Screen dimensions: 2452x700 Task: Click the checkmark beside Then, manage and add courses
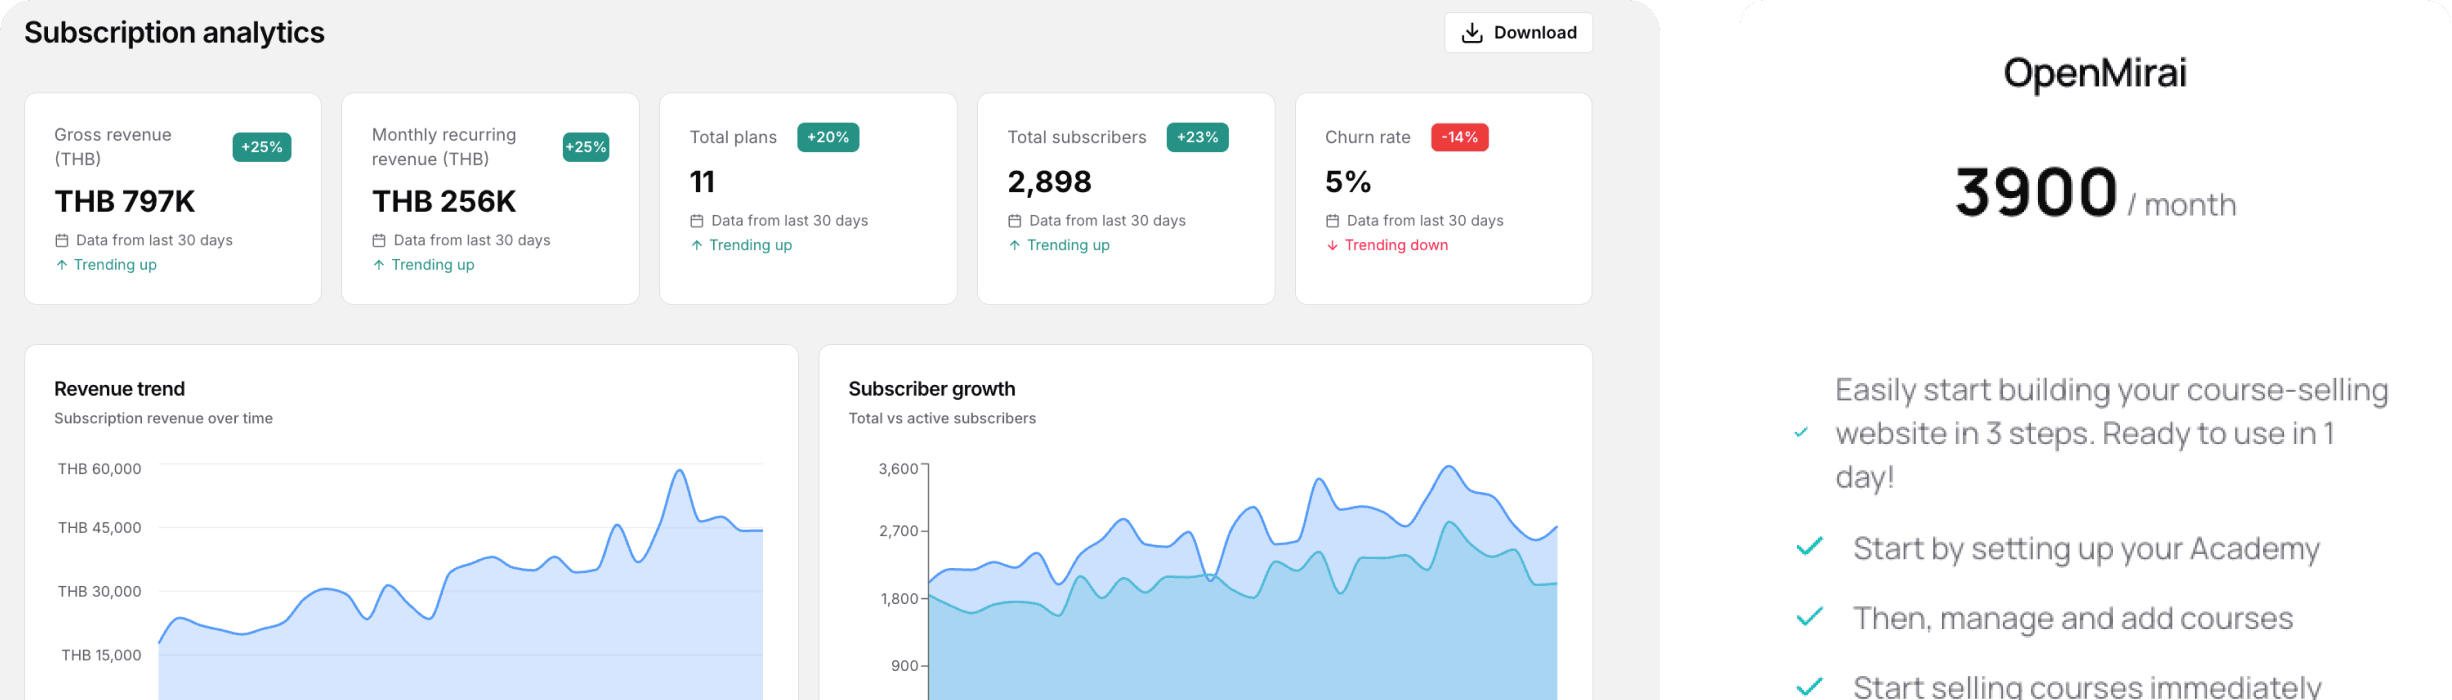1810,617
